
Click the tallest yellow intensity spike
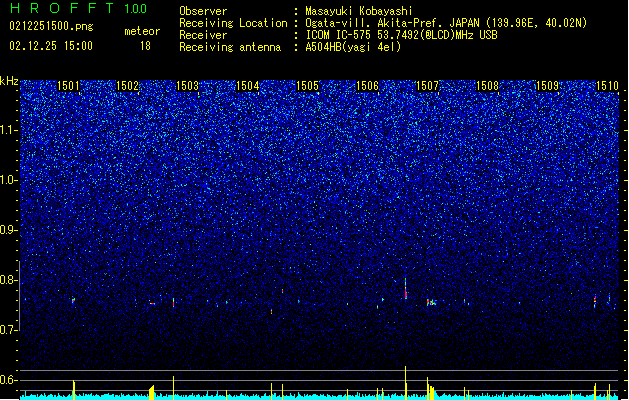click(406, 383)
